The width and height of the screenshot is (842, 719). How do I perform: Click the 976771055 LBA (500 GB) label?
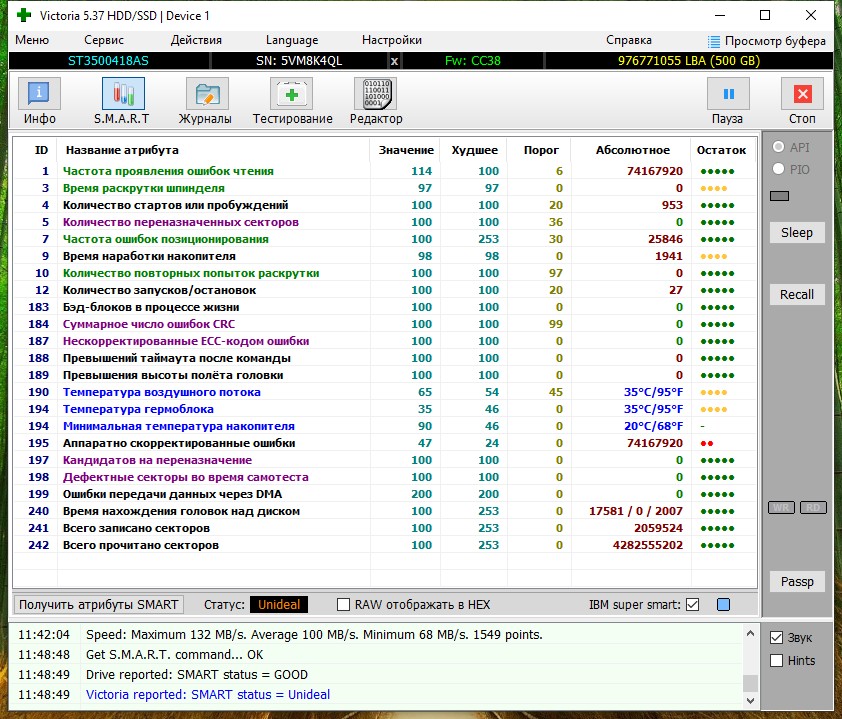(x=689, y=61)
